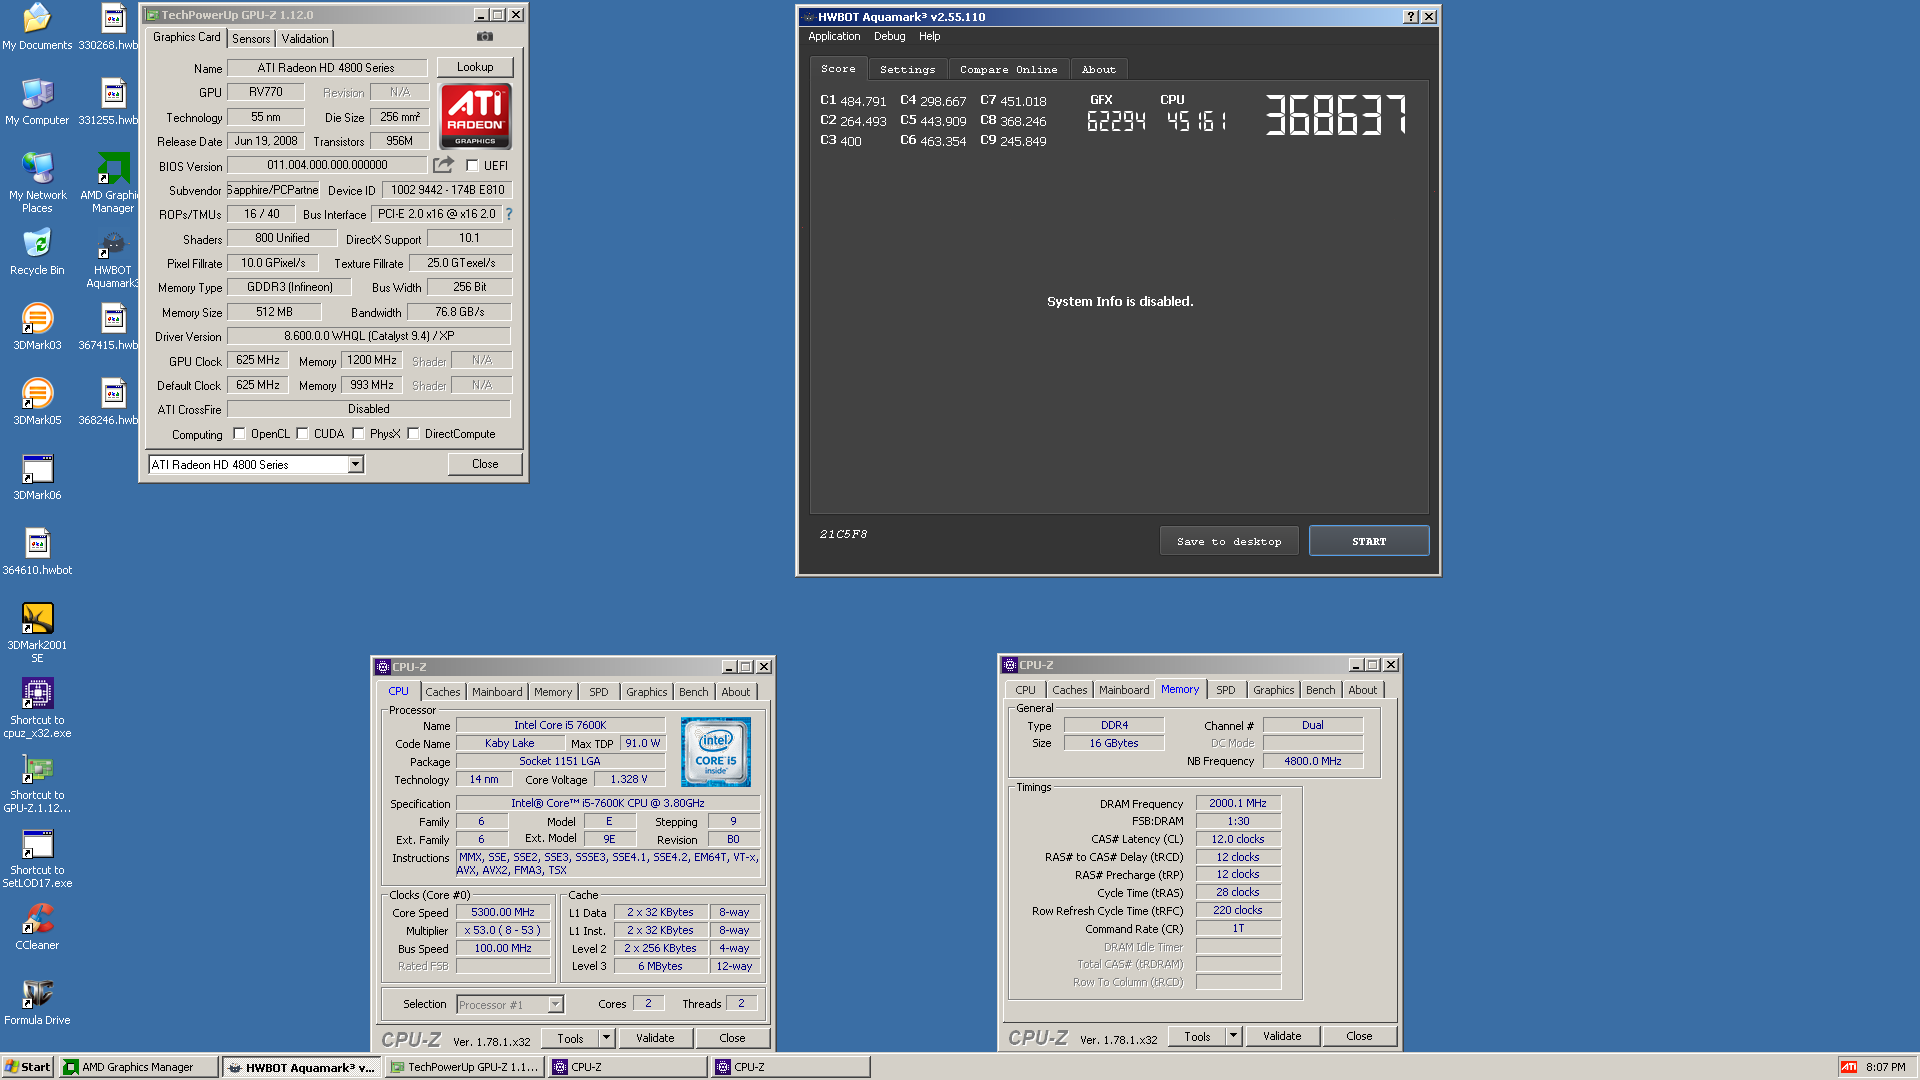This screenshot has width=1920, height=1080.
Task: Click the Tools button in left CPU-Z window
Action: click(570, 1038)
